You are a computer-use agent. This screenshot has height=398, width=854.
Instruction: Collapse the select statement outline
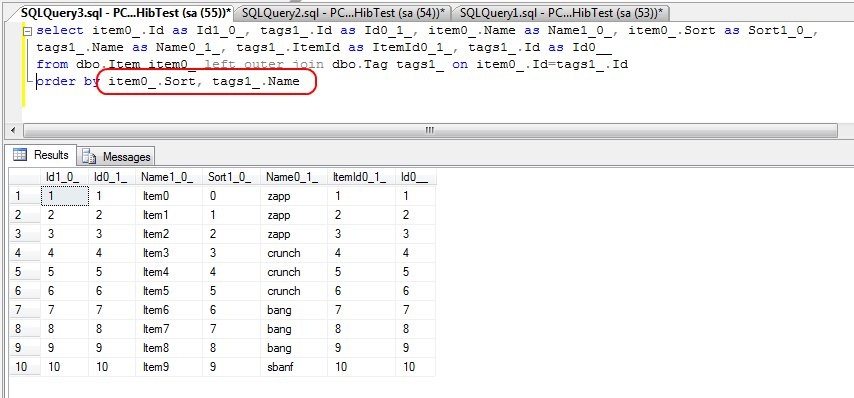(x=28, y=31)
